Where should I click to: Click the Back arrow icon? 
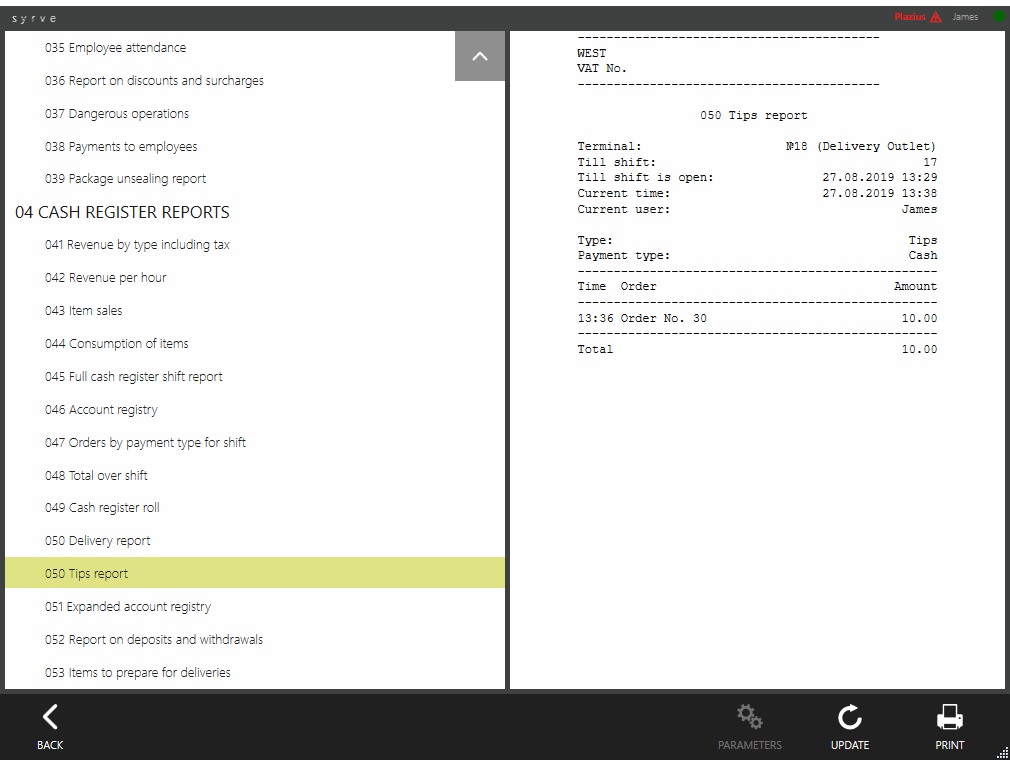point(50,716)
